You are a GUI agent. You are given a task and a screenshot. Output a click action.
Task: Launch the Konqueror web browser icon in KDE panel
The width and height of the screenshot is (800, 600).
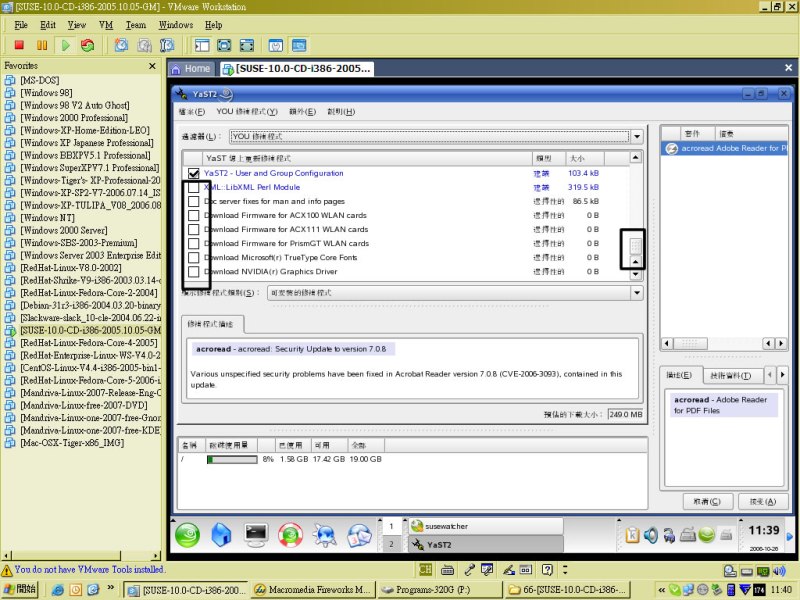[x=324, y=535]
